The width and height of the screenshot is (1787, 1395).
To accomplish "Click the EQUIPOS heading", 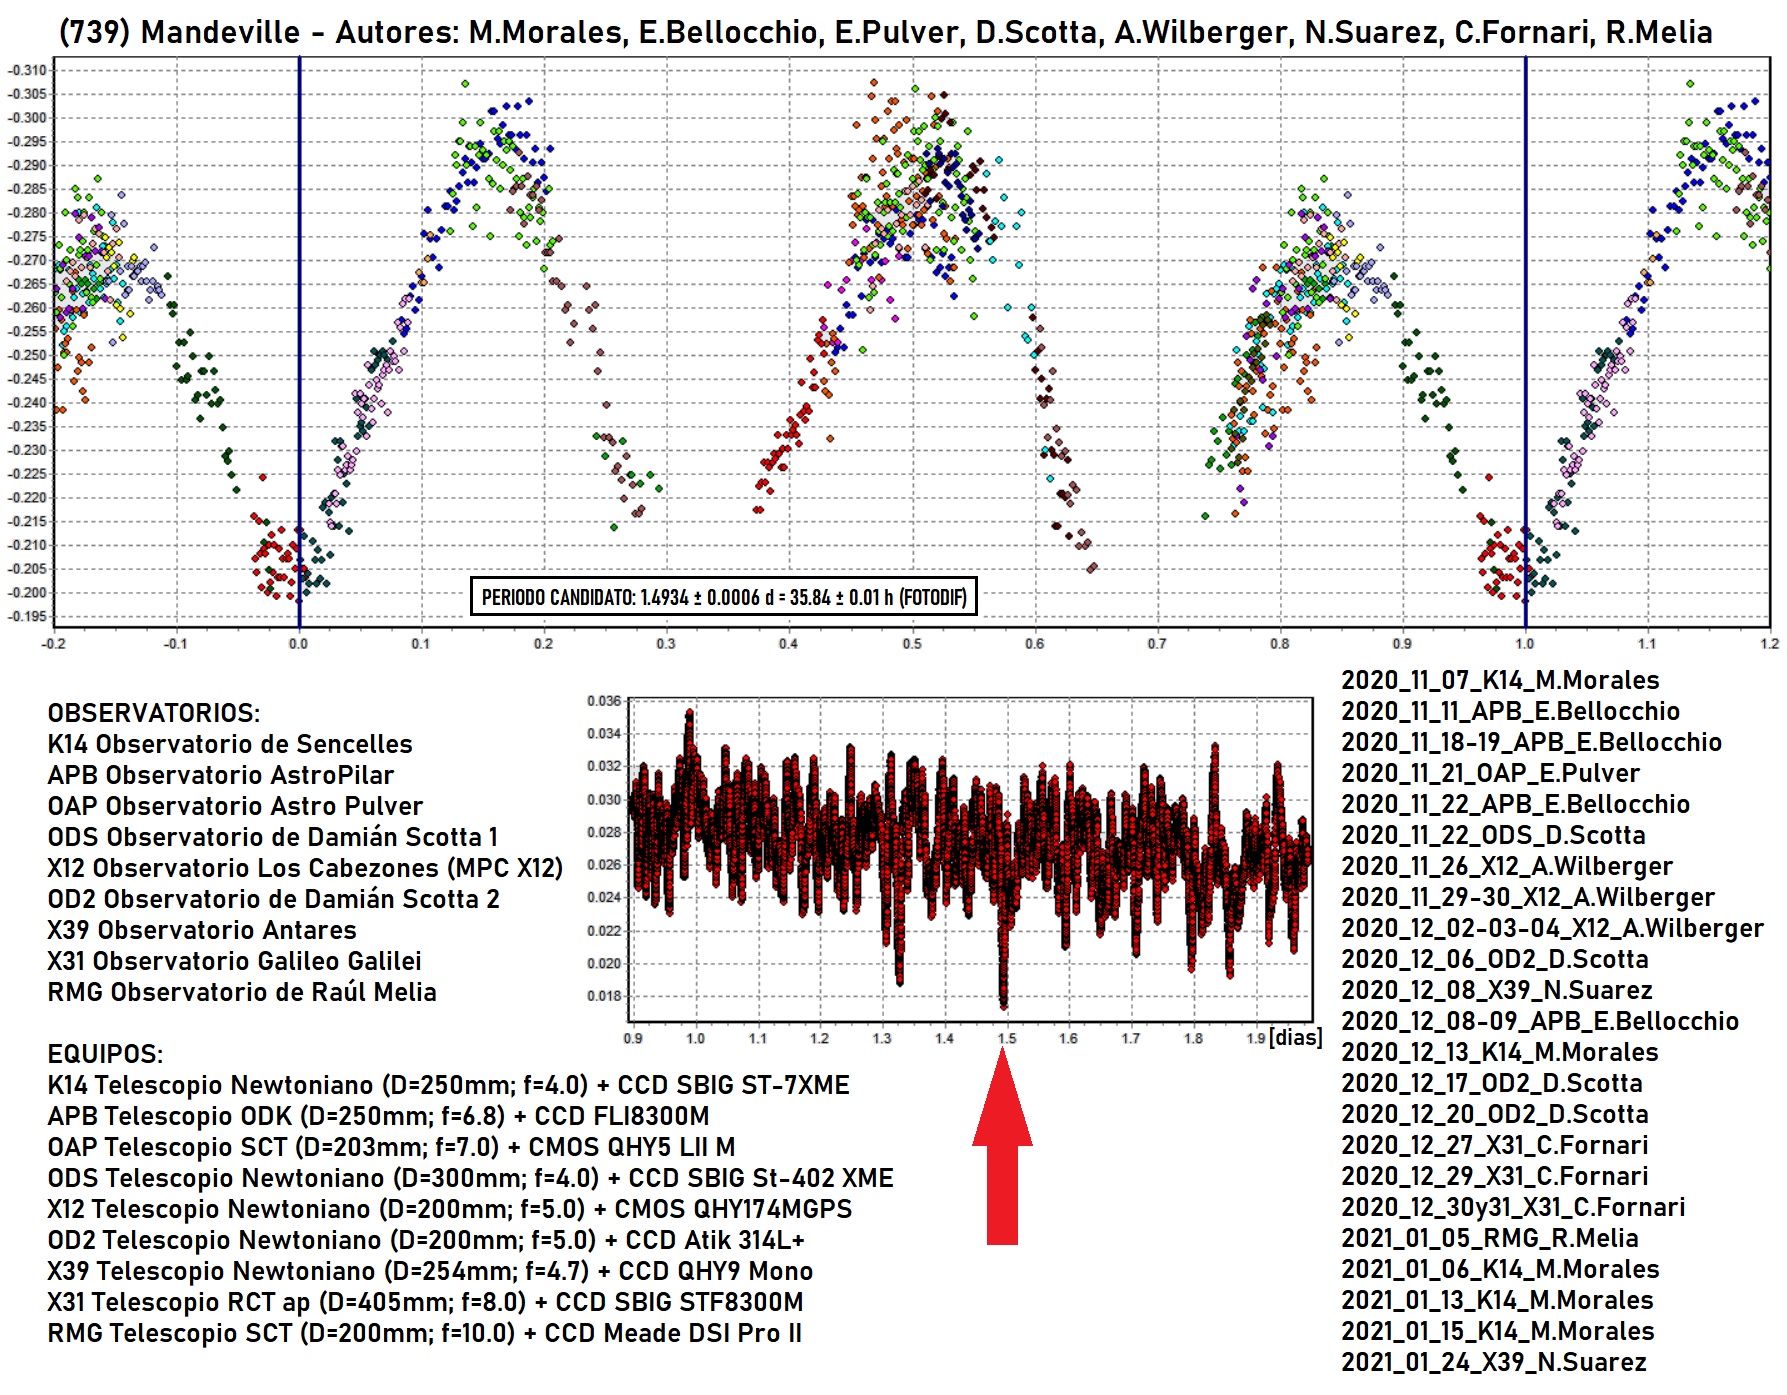I will click(105, 1054).
